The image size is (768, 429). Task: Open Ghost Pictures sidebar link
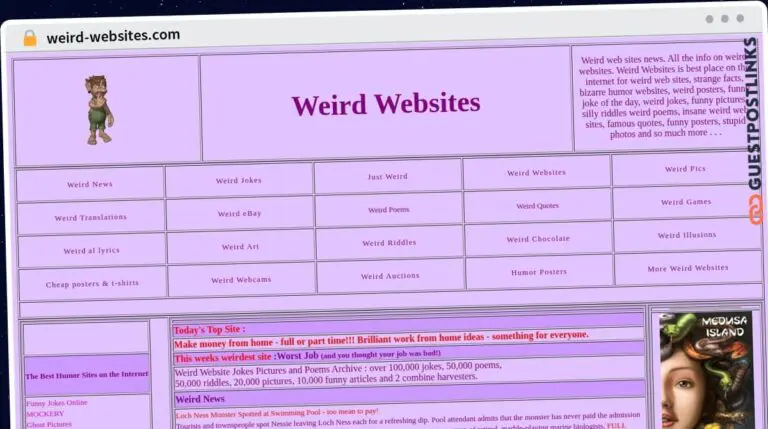(x=49, y=425)
